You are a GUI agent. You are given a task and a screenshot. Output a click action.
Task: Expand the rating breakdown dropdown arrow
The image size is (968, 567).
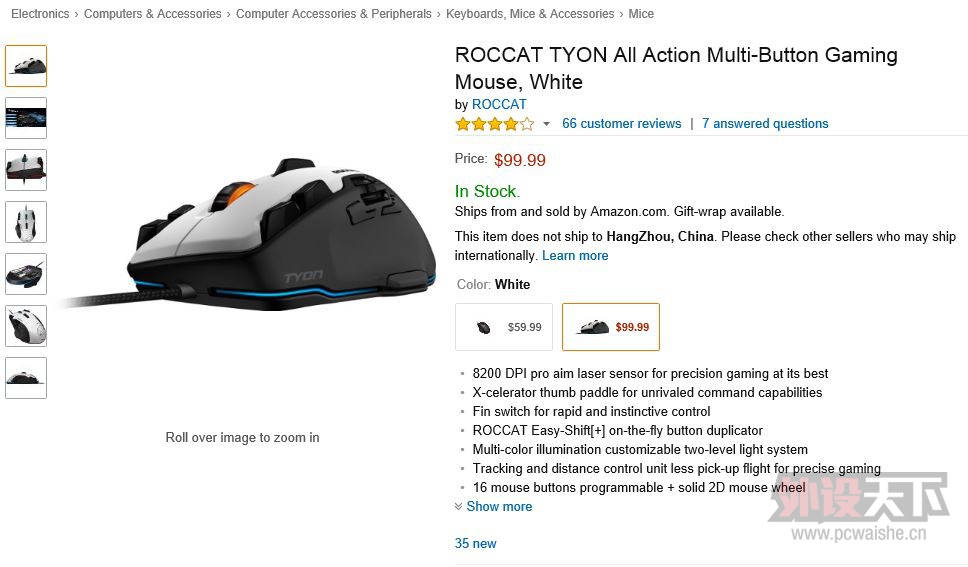[546, 124]
